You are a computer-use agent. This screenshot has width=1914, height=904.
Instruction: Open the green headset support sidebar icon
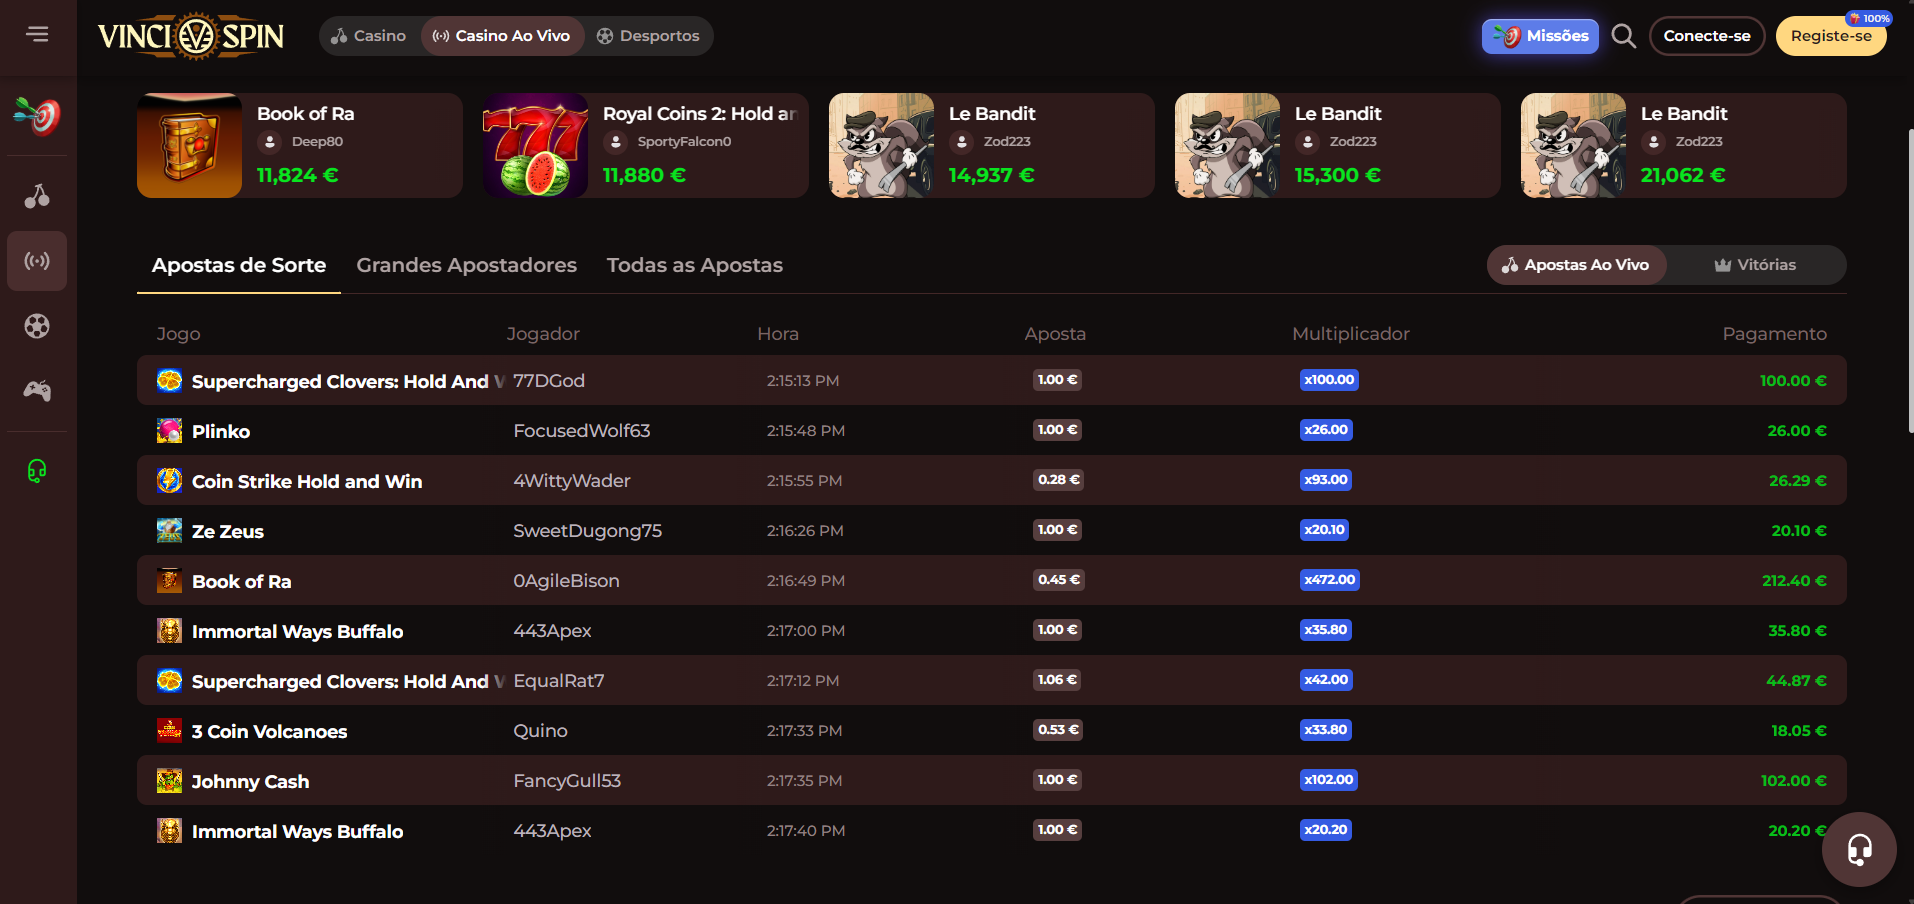pyautogui.click(x=37, y=470)
